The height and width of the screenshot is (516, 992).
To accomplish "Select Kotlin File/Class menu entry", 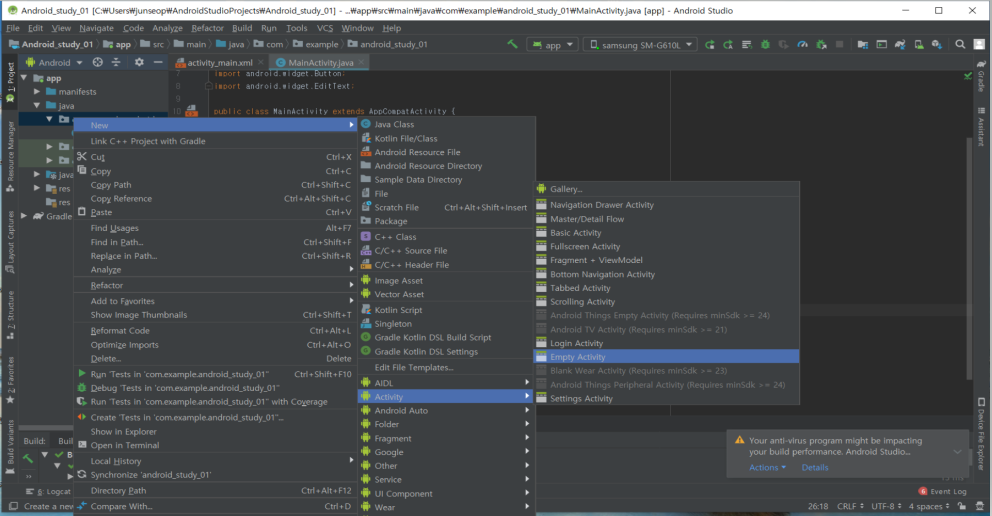I will 447,138.
